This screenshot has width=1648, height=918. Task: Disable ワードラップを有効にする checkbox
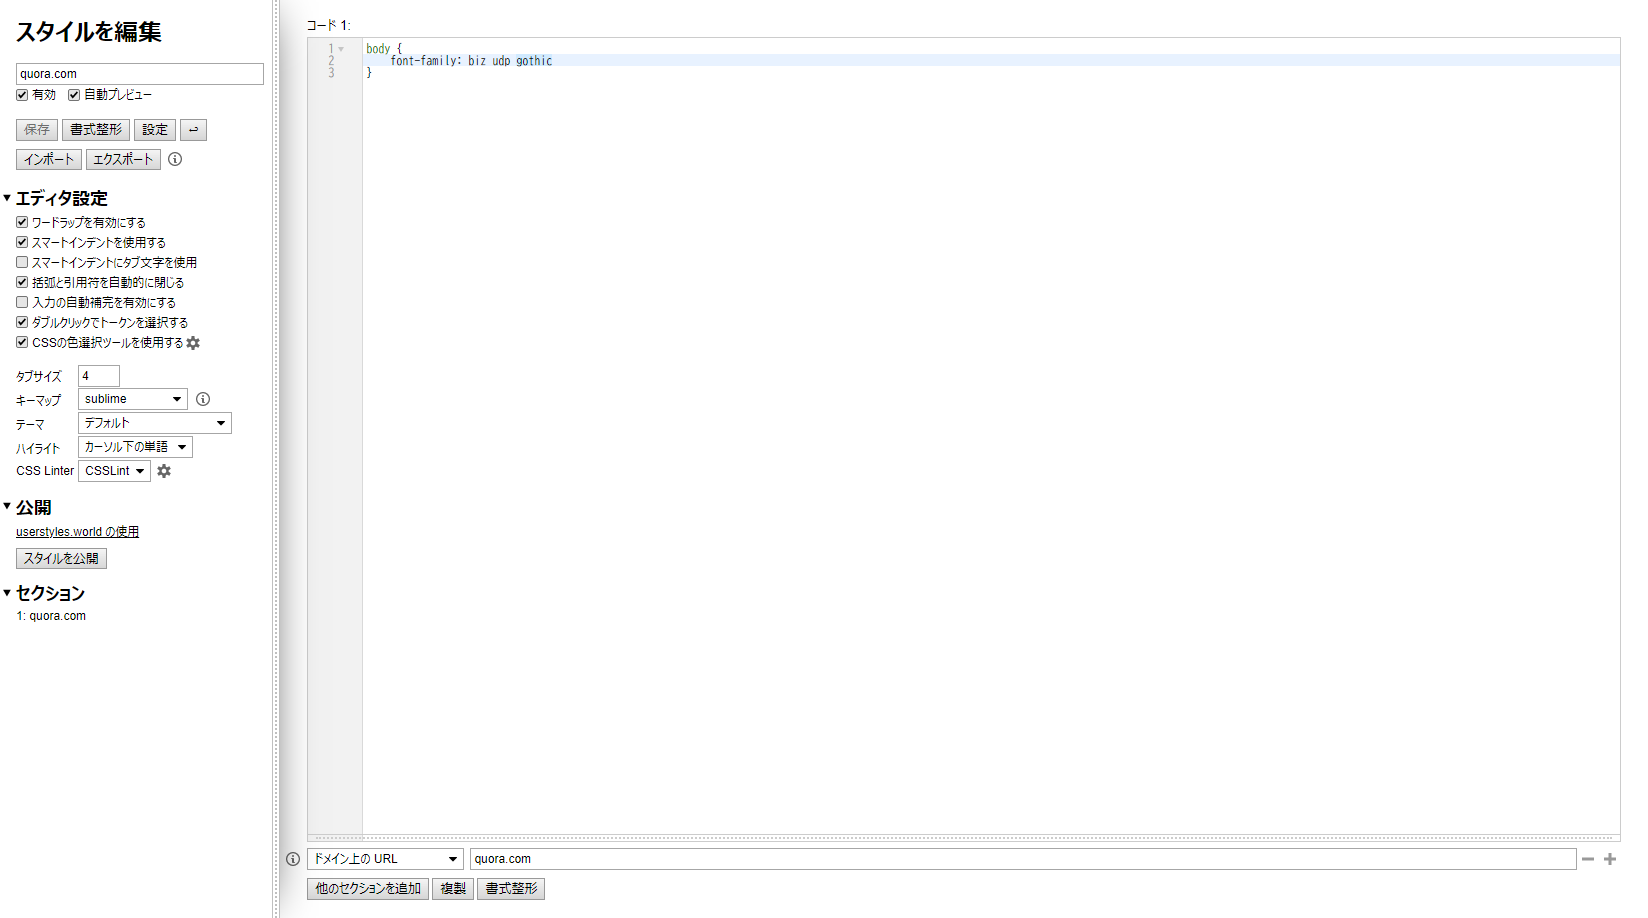(22, 222)
